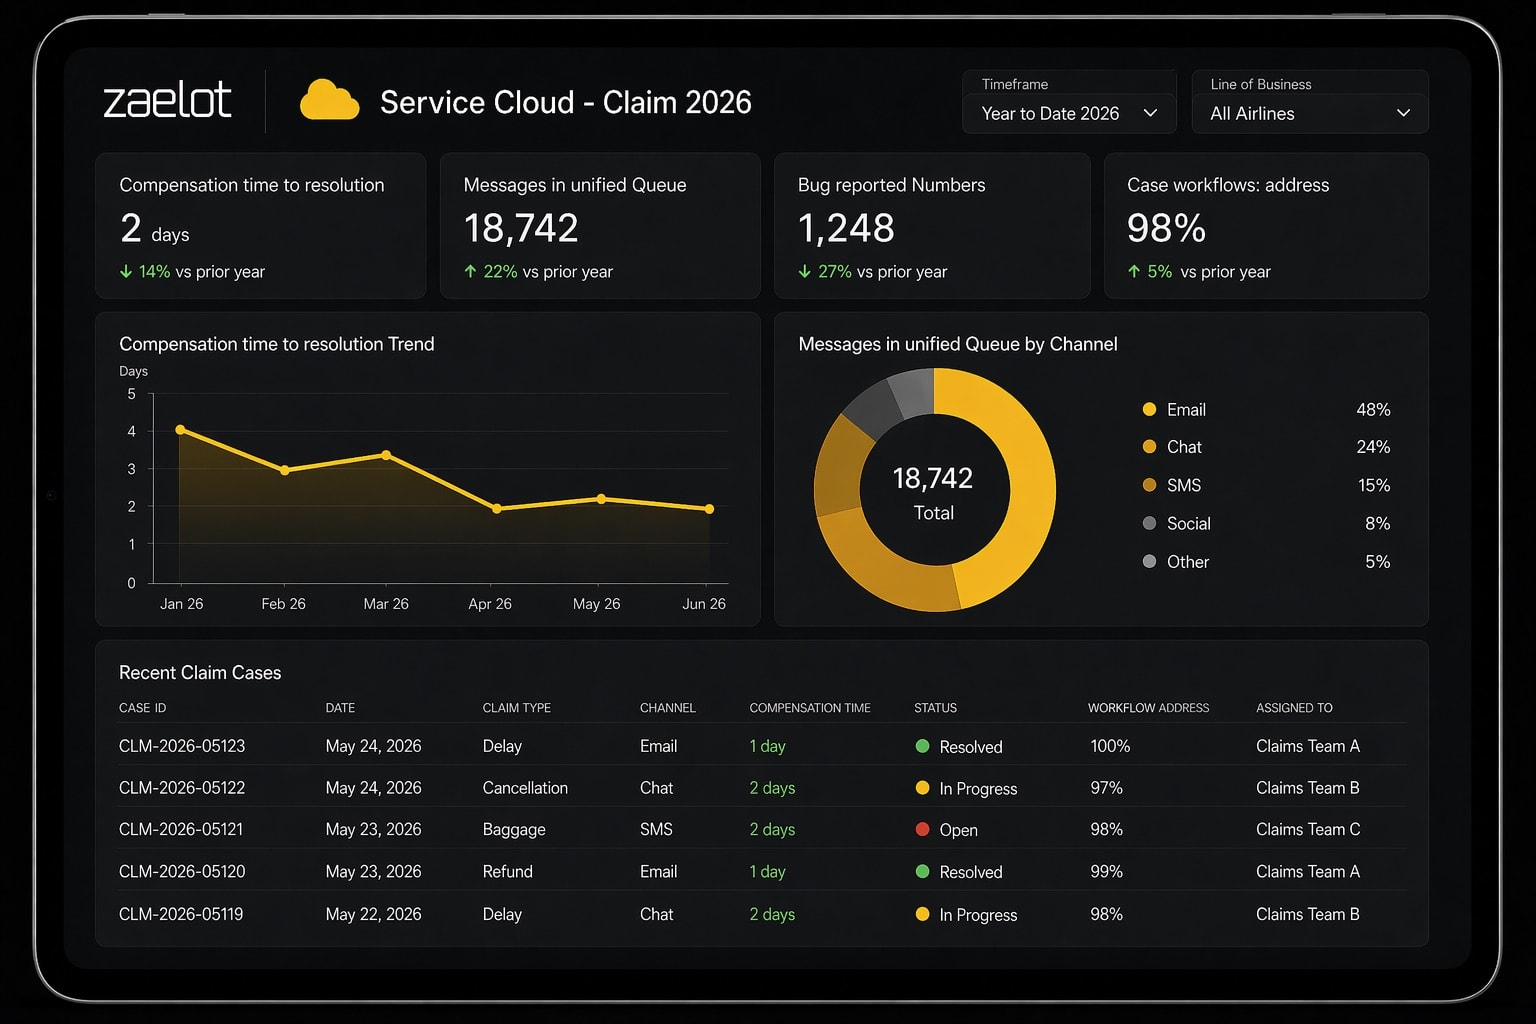The image size is (1536, 1024).
Task: Click the Other legend gray dot
Action: (1149, 561)
